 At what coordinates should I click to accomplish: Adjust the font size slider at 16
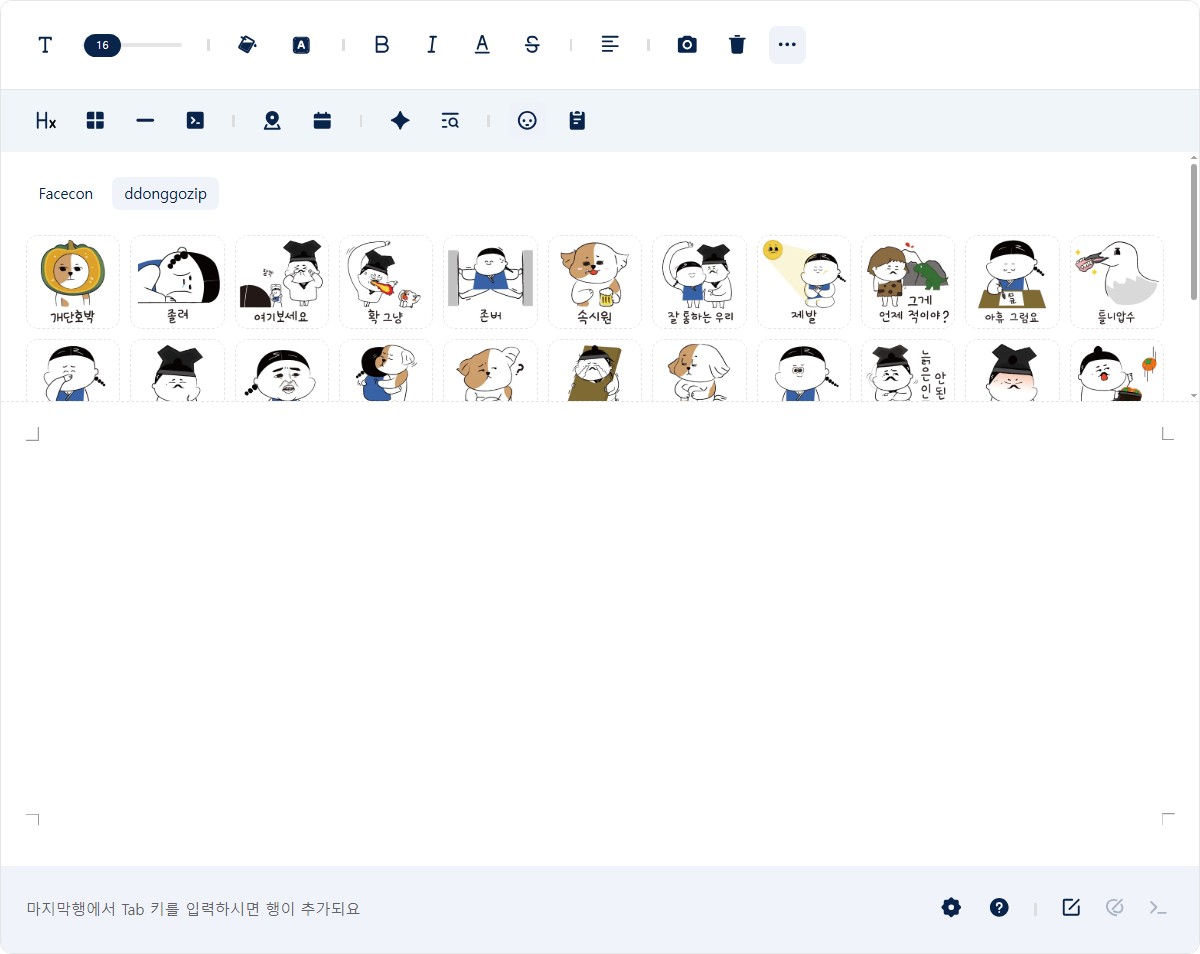coord(103,45)
